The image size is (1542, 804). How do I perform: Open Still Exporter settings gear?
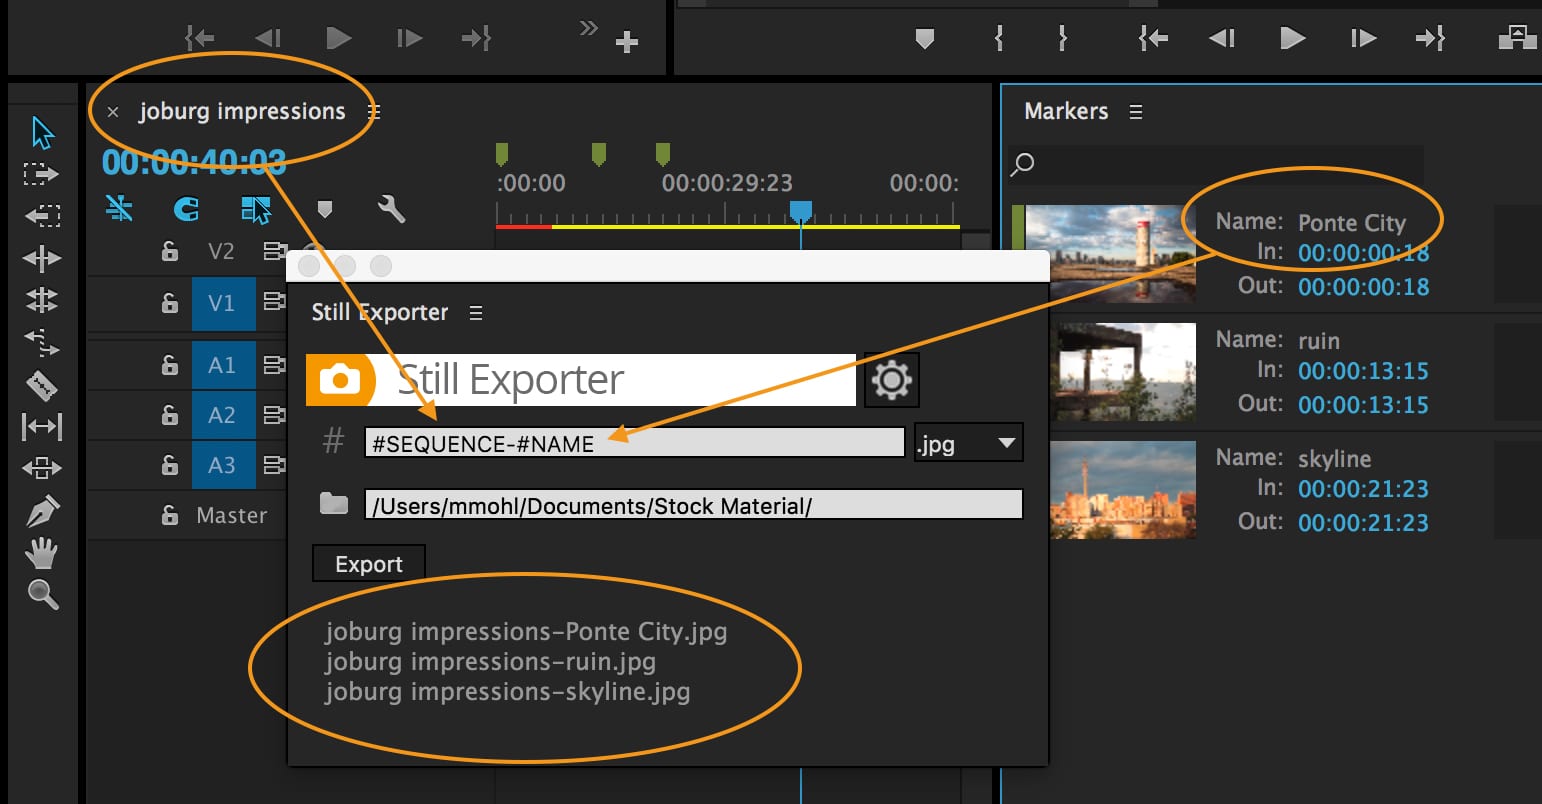pyautogui.click(x=891, y=380)
